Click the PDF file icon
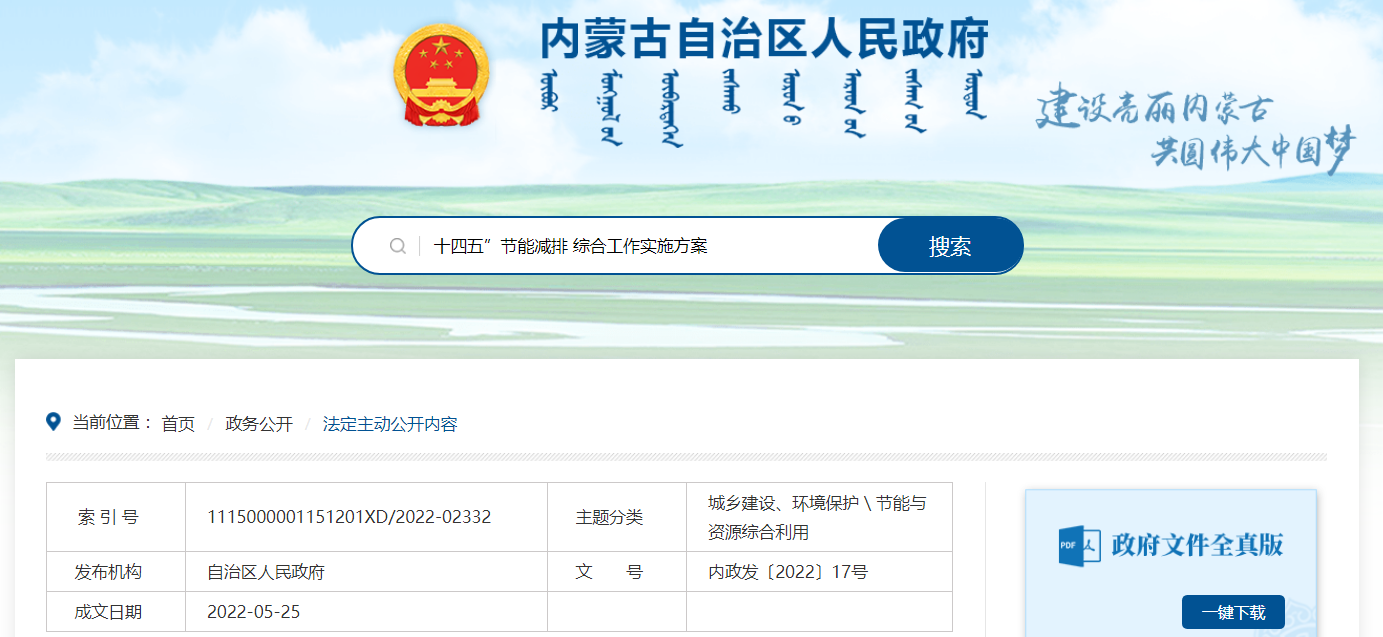The height and width of the screenshot is (637, 1383). 1079,545
